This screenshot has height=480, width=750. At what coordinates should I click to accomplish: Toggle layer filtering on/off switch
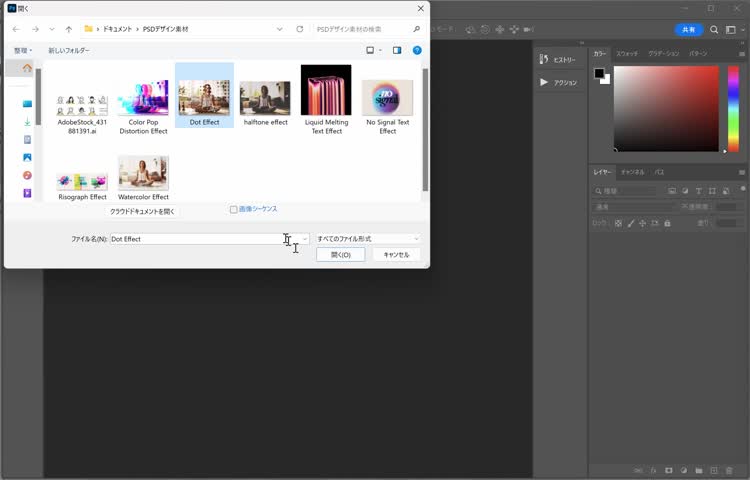click(743, 189)
